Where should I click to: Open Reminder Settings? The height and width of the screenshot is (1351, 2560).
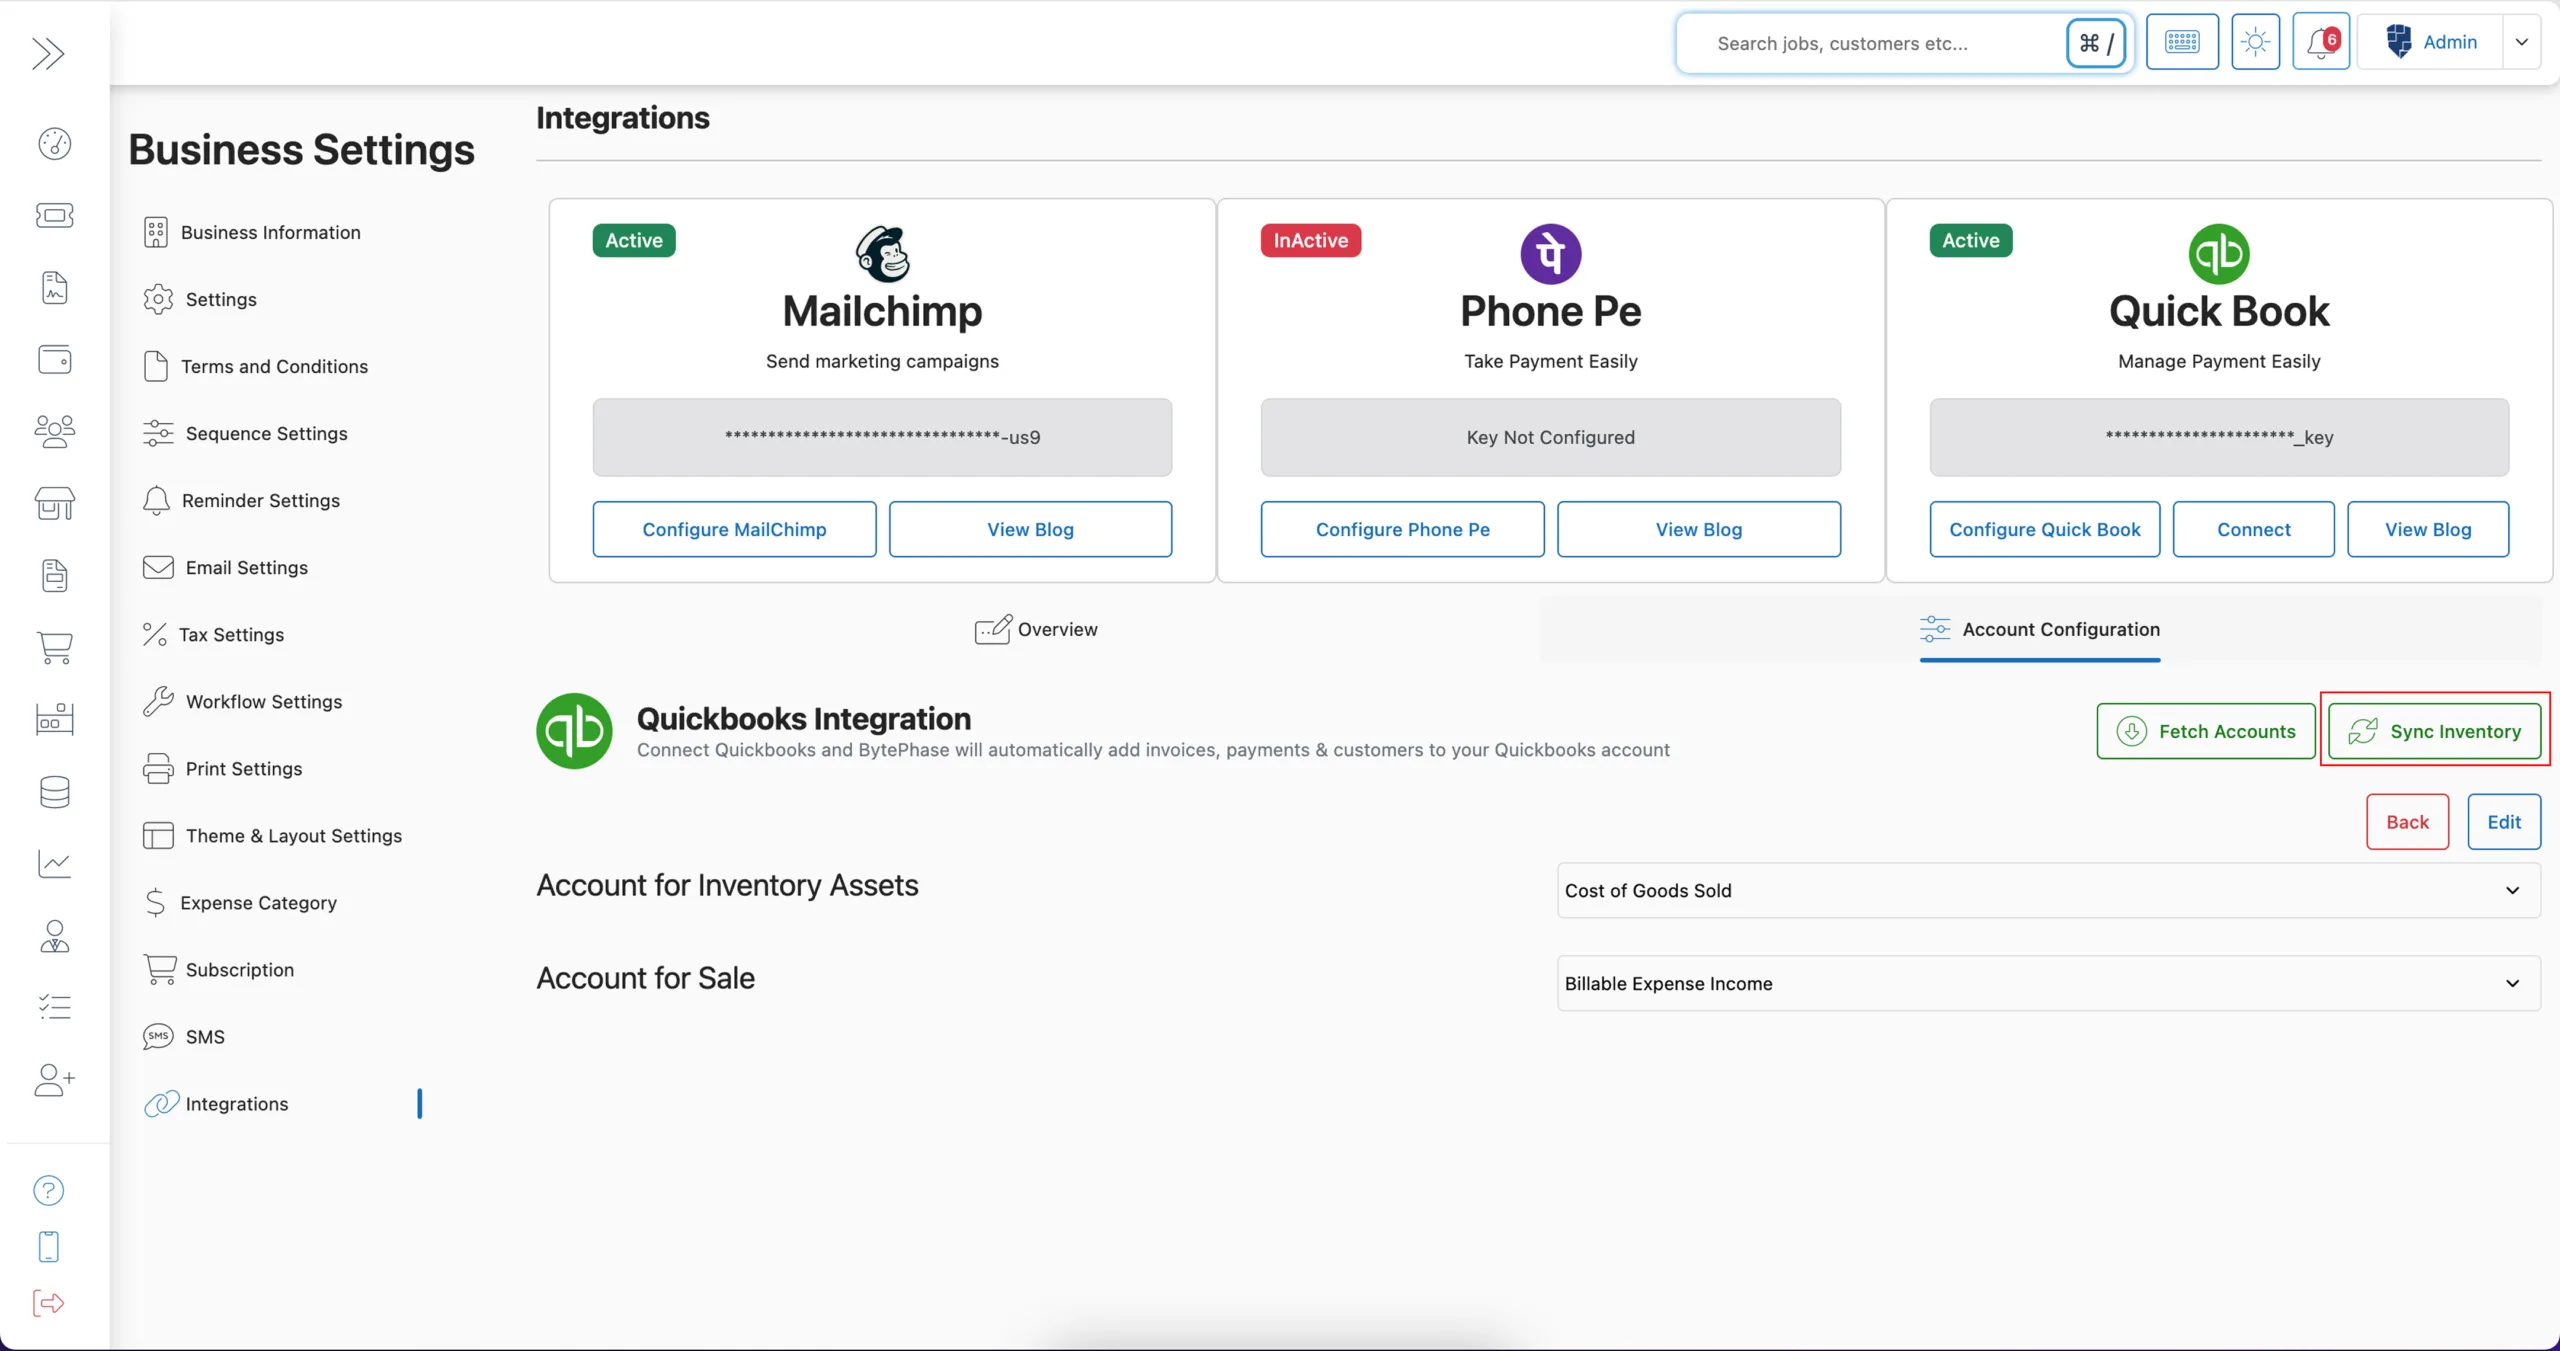pyautogui.click(x=242, y=500)
